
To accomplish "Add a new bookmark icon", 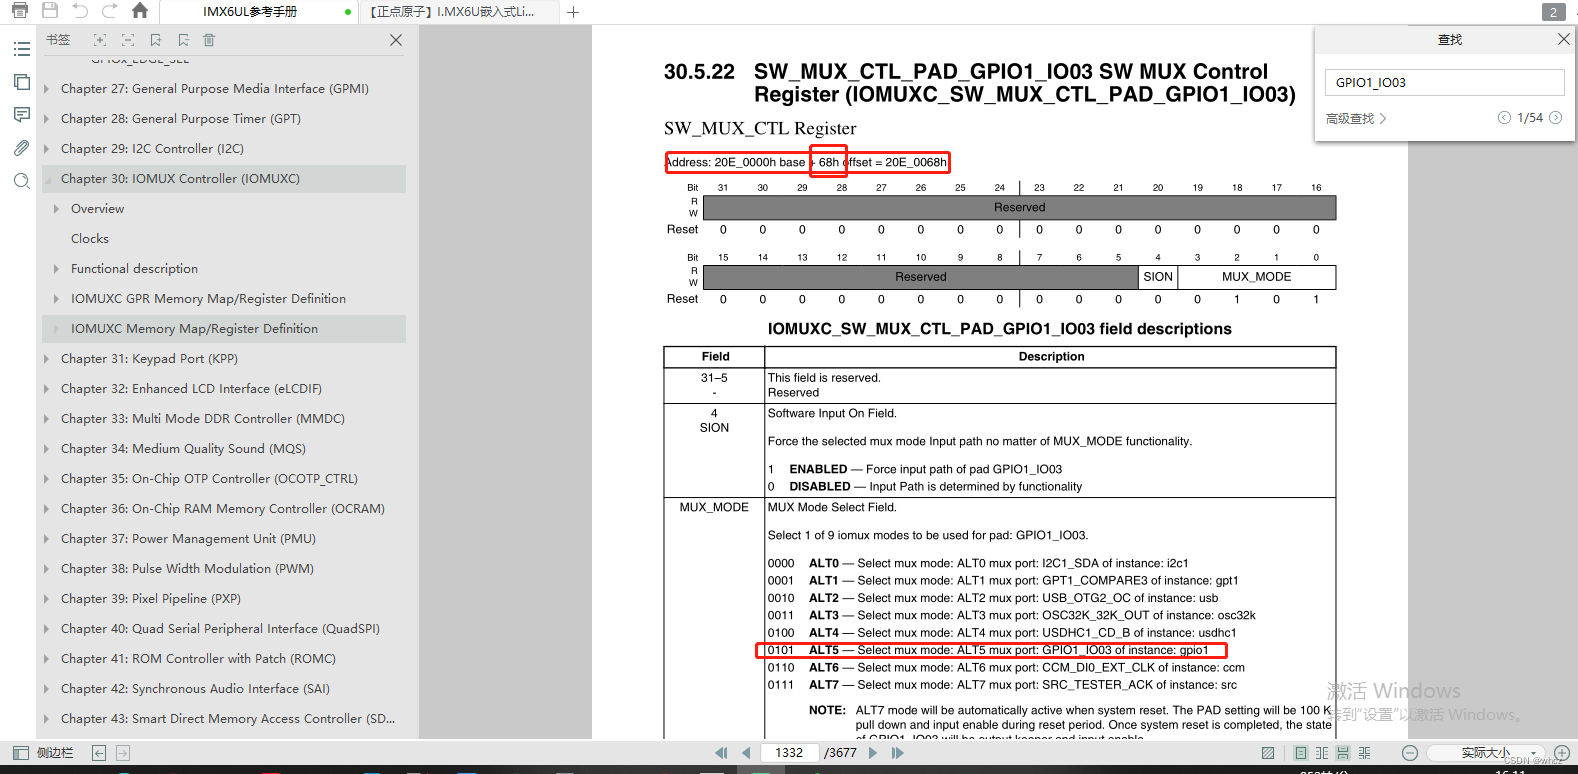I will point(156,40).
